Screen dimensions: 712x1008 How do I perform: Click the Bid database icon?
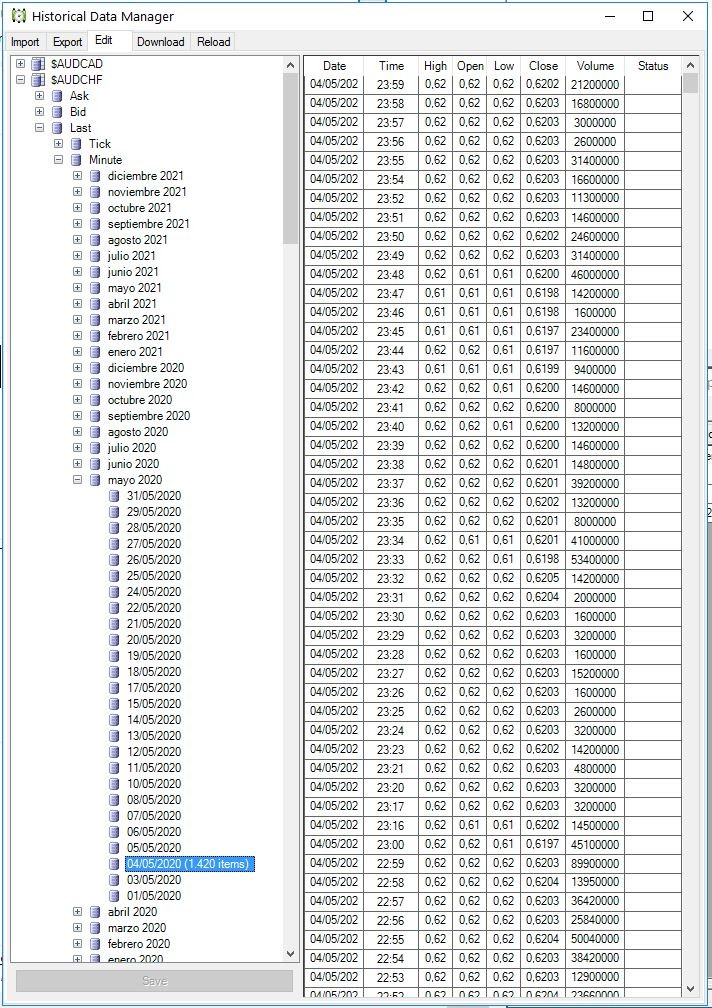coord(57,112)
